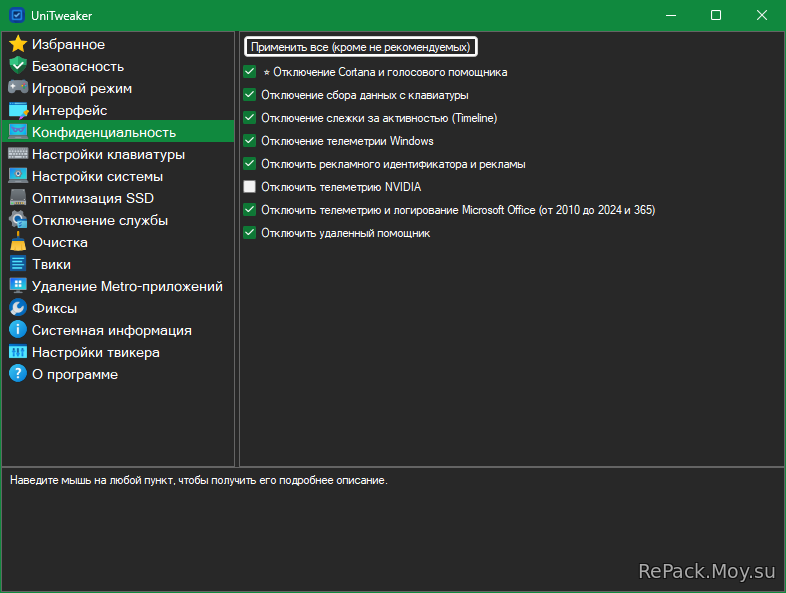Click the gamepad icon for Игровой режим
The width and height of the screenshot is (786, 593).
[17, 88]
